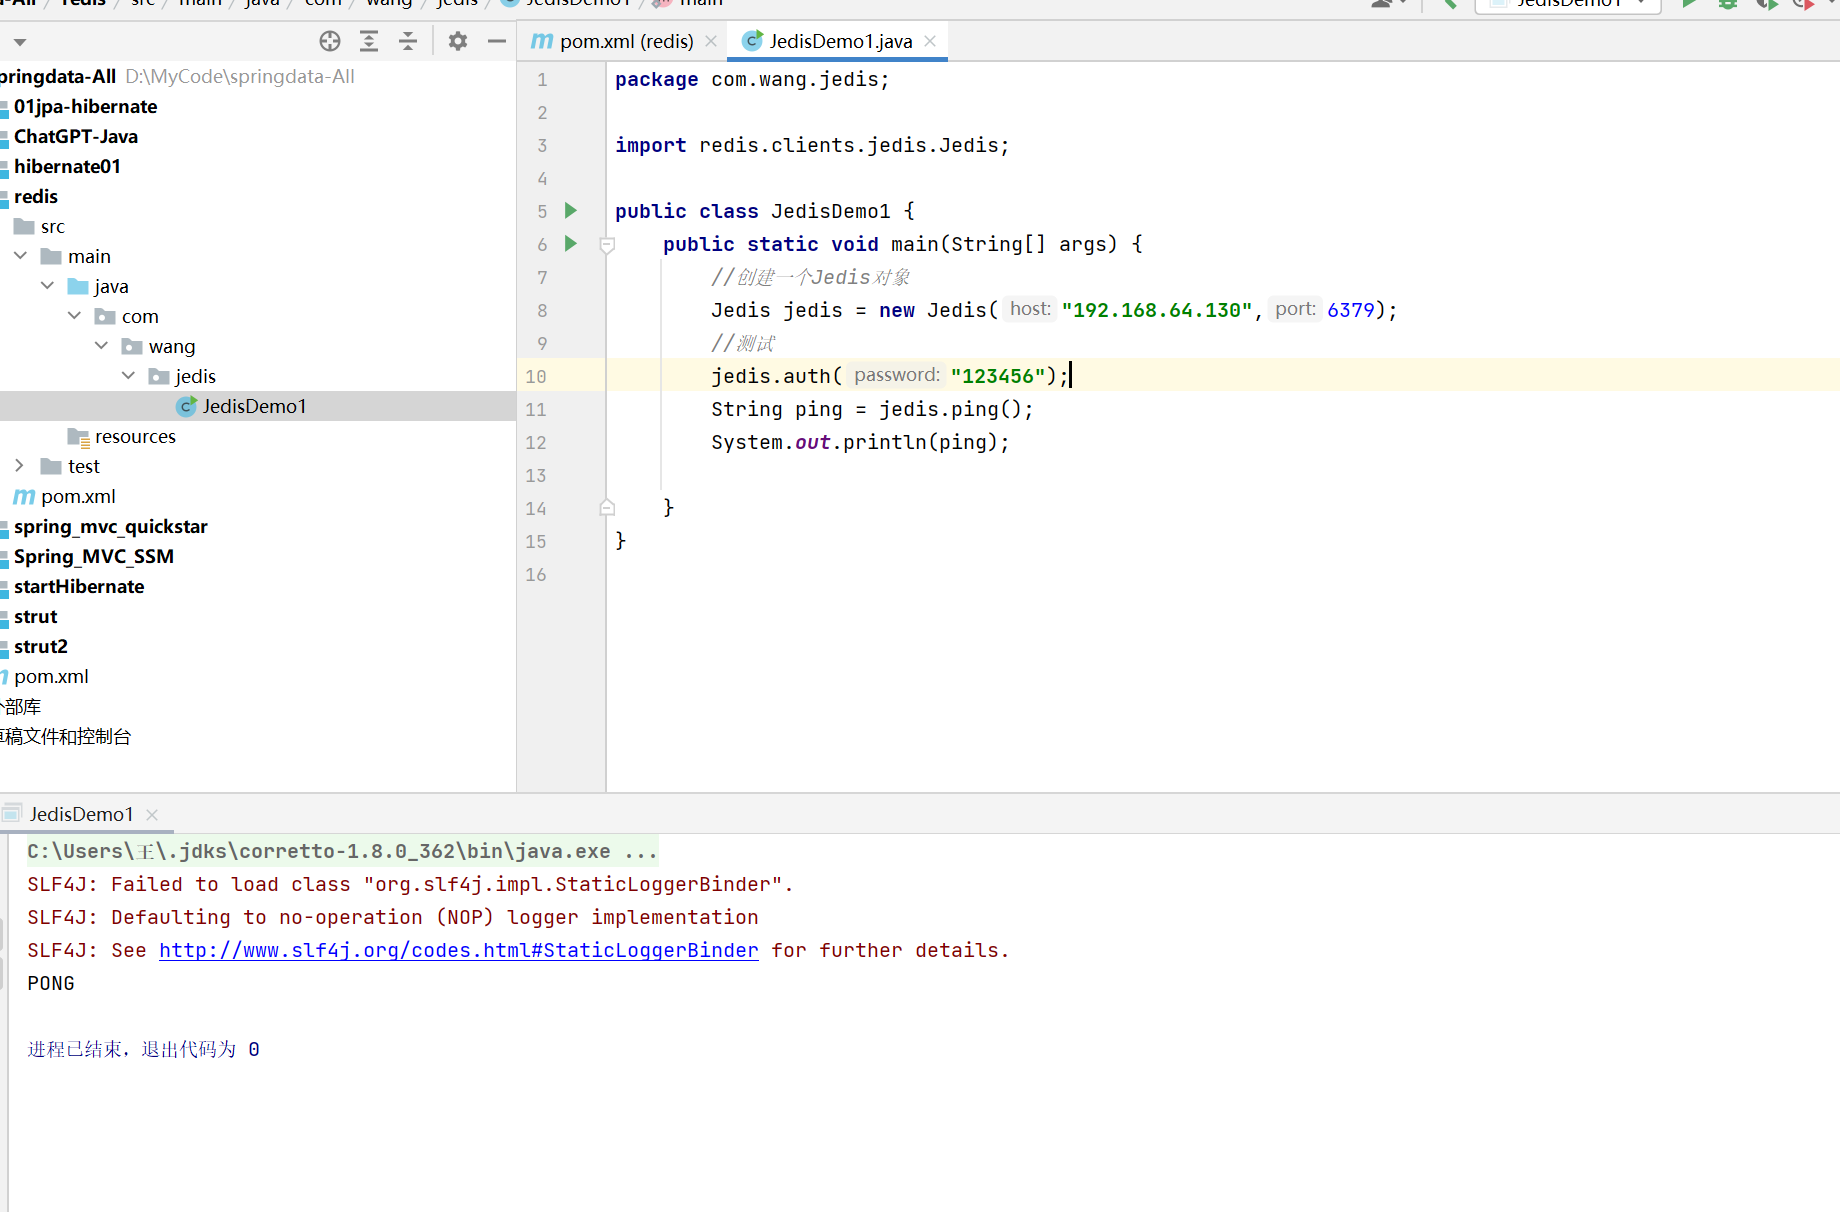Select JedisDemo1 class in project tree
Image resolution: width=1840 pixels, height=1212 pixels.
click(254, 406)
